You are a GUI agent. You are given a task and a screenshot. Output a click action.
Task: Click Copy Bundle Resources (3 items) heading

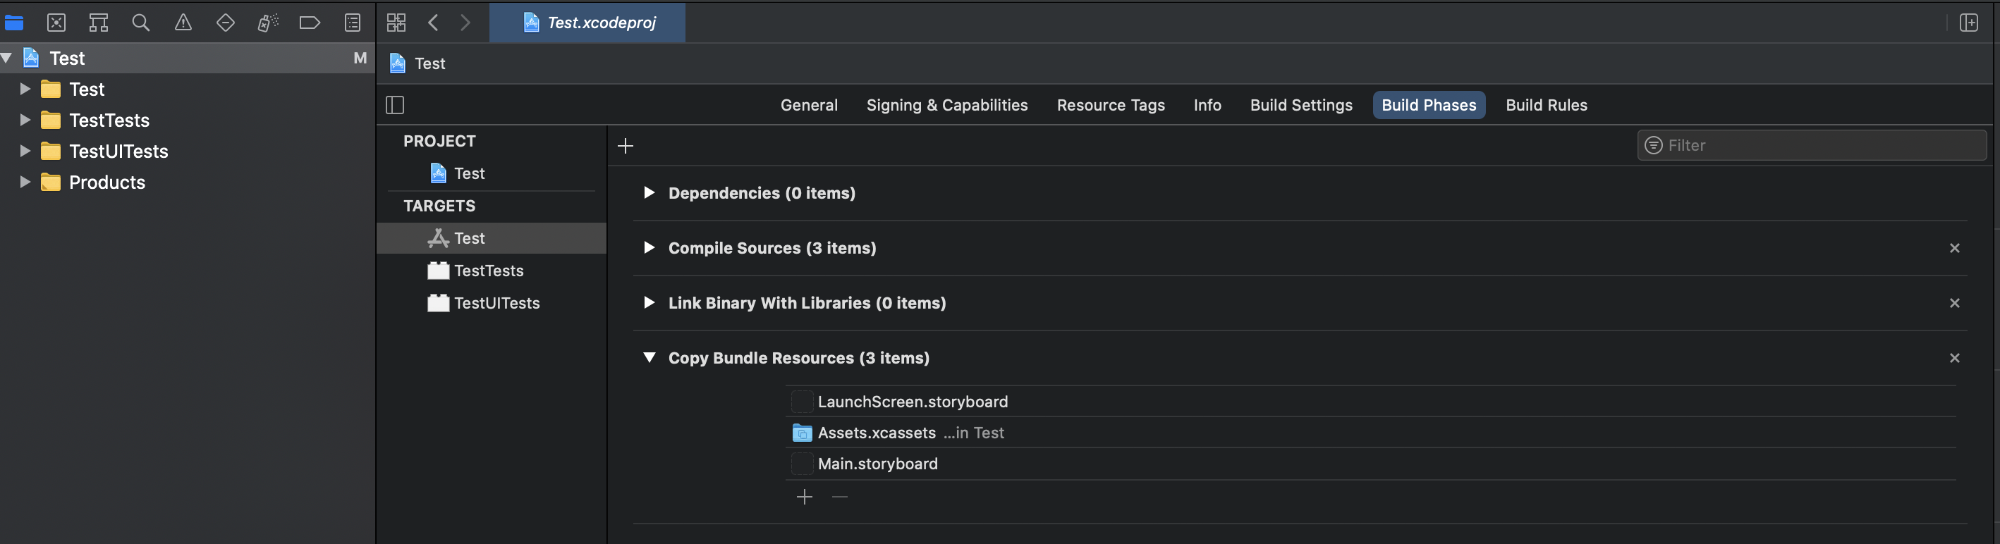tap(799, 358)
